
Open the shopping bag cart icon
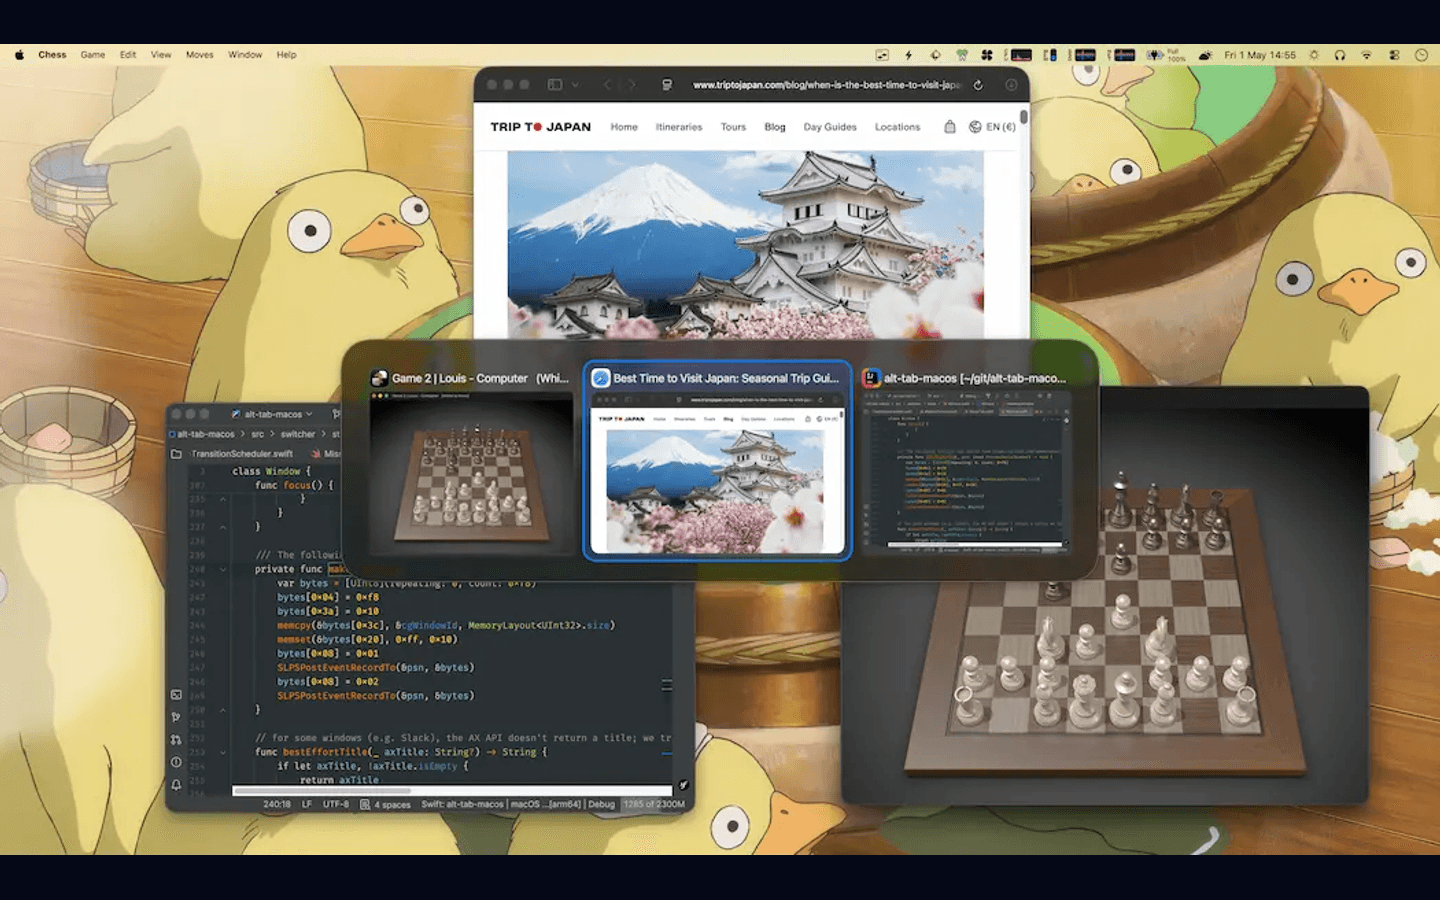tap(950, 127)
